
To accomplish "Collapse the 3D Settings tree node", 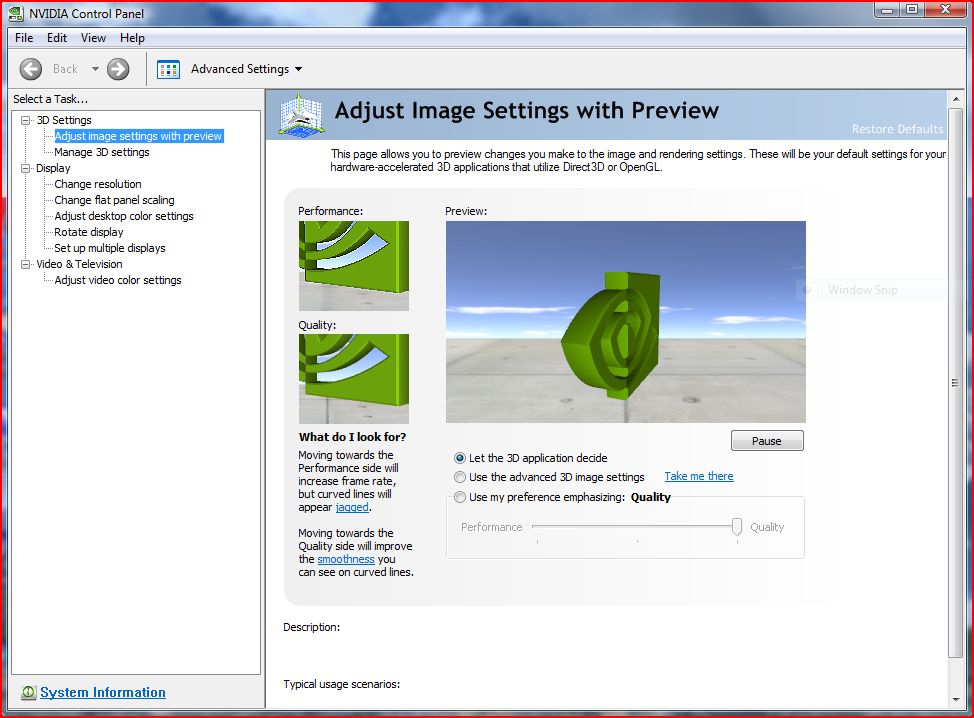I will coord(25,120).
